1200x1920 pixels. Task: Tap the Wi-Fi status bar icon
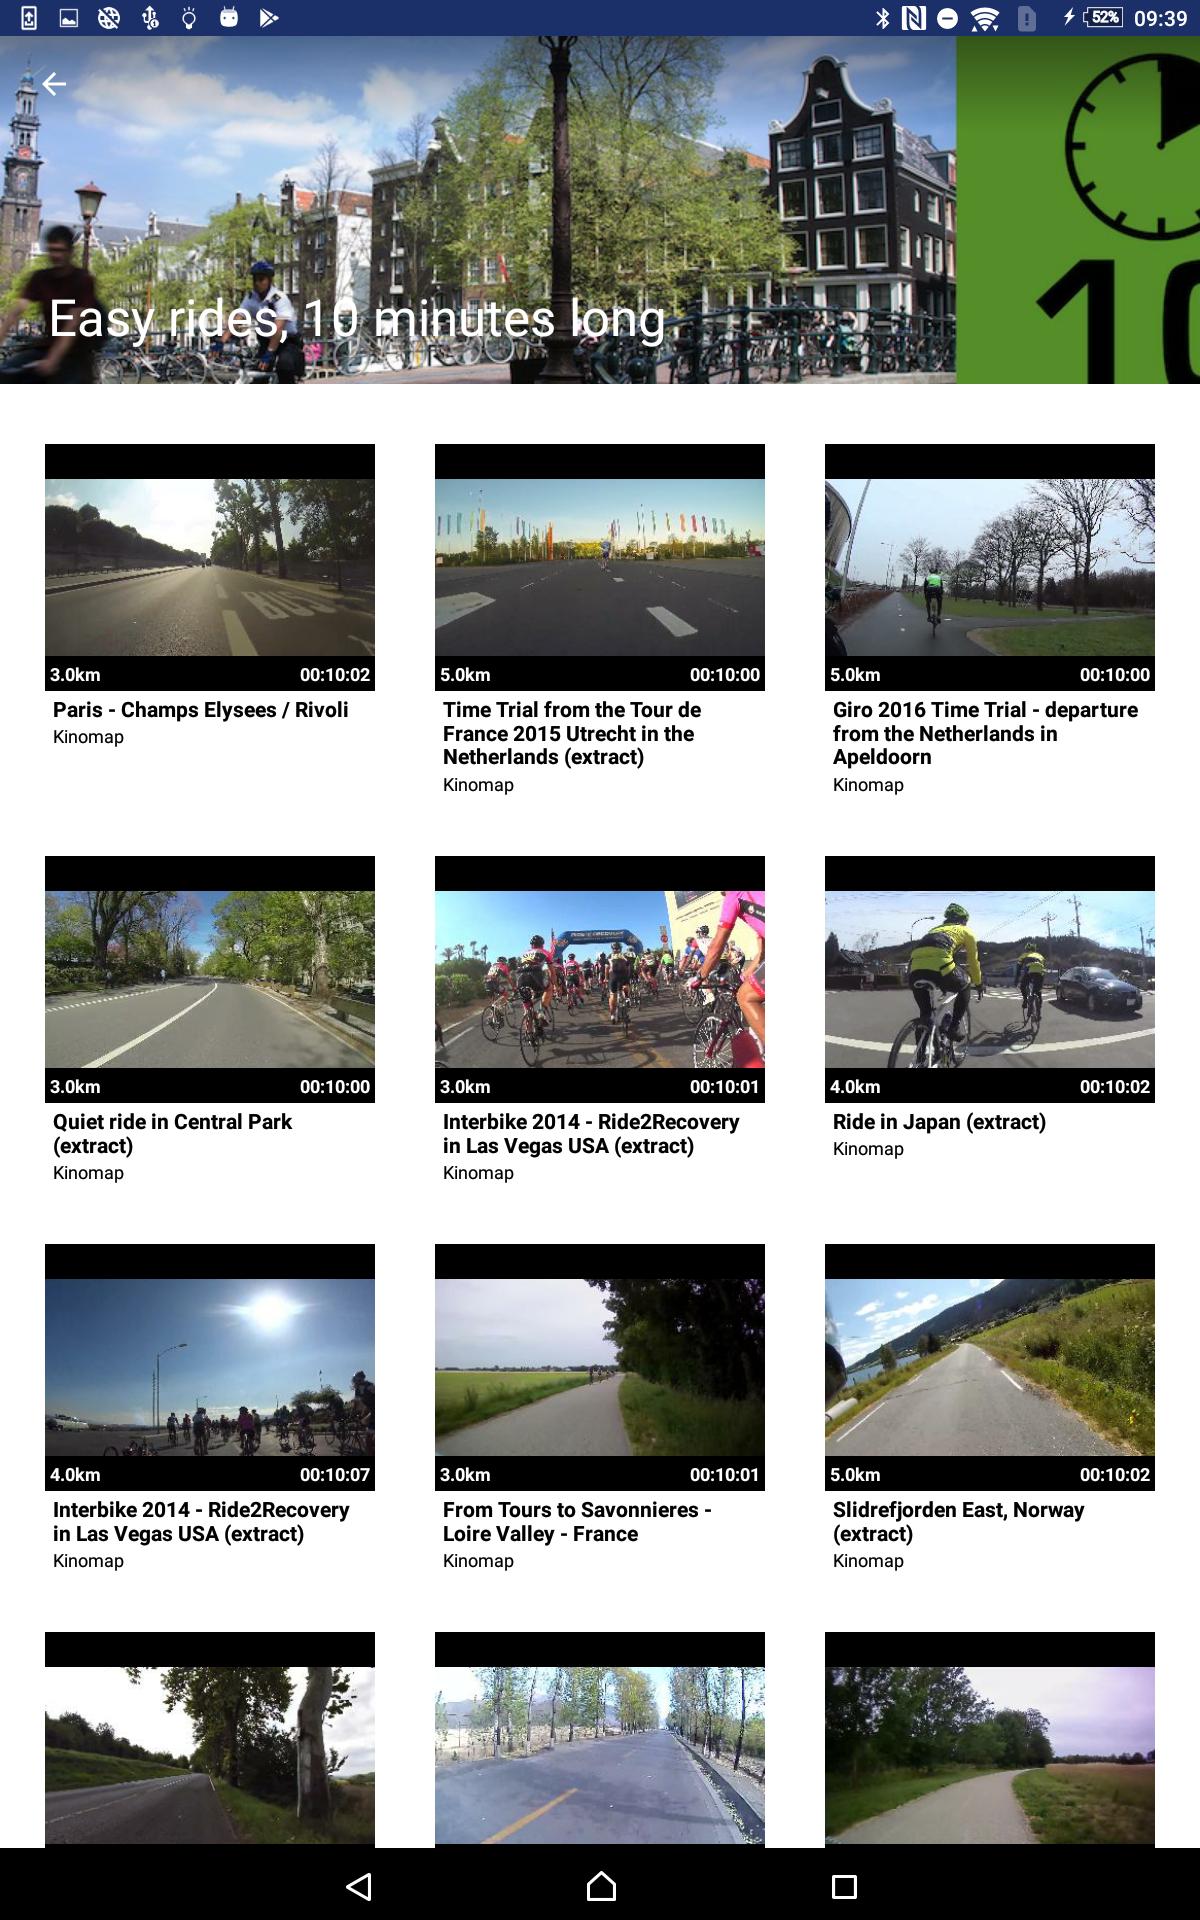985,18
